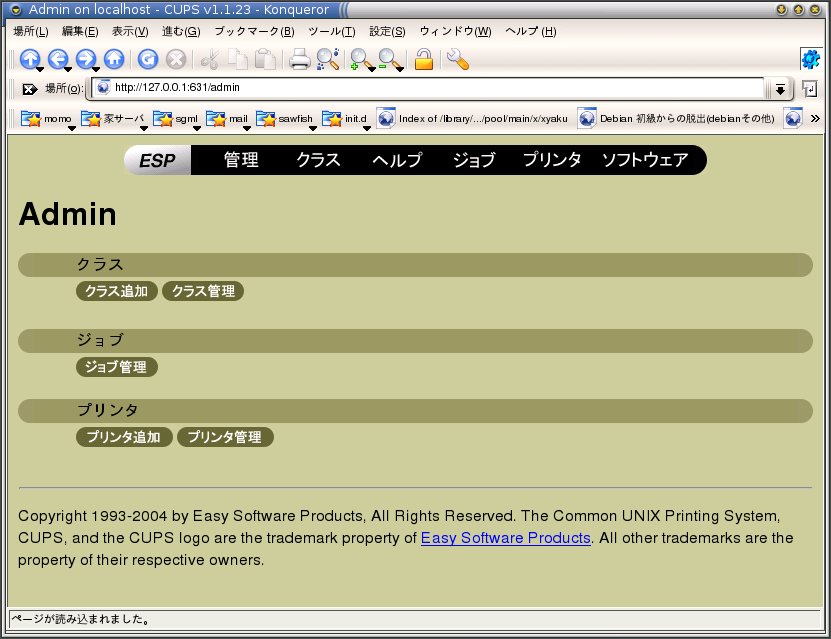Screen dimensions: 831x639
Task: Click the Home icon in toolbar
Action: (113, 59)
